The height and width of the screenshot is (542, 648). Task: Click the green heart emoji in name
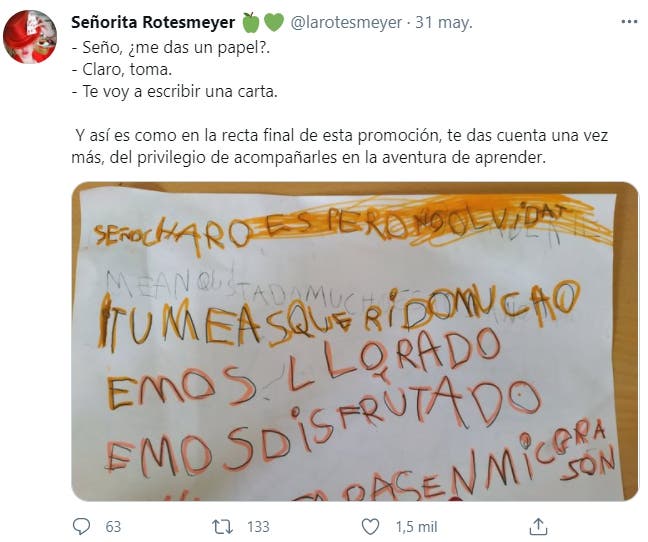(274, 22)
